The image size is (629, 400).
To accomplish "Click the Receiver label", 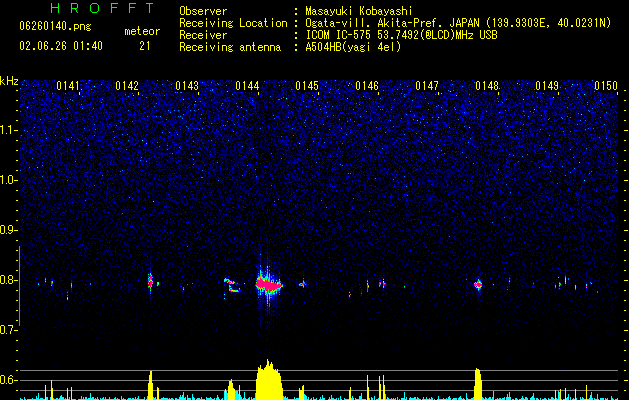I will point(203,35).
